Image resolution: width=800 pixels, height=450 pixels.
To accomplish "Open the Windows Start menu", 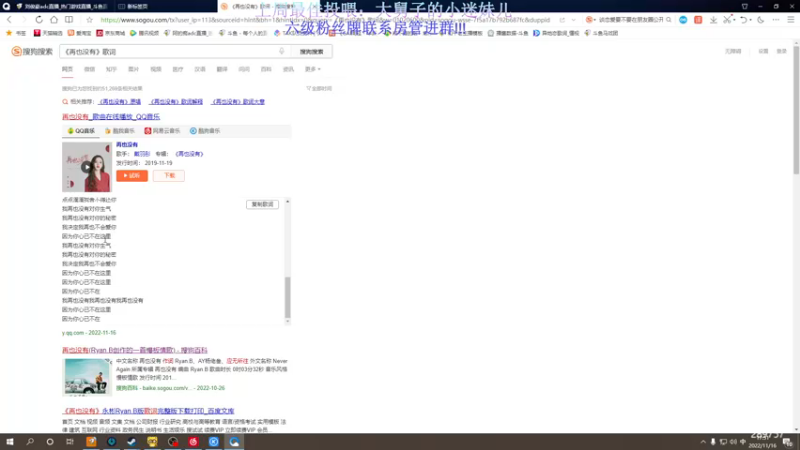I will tap(10, 442).
